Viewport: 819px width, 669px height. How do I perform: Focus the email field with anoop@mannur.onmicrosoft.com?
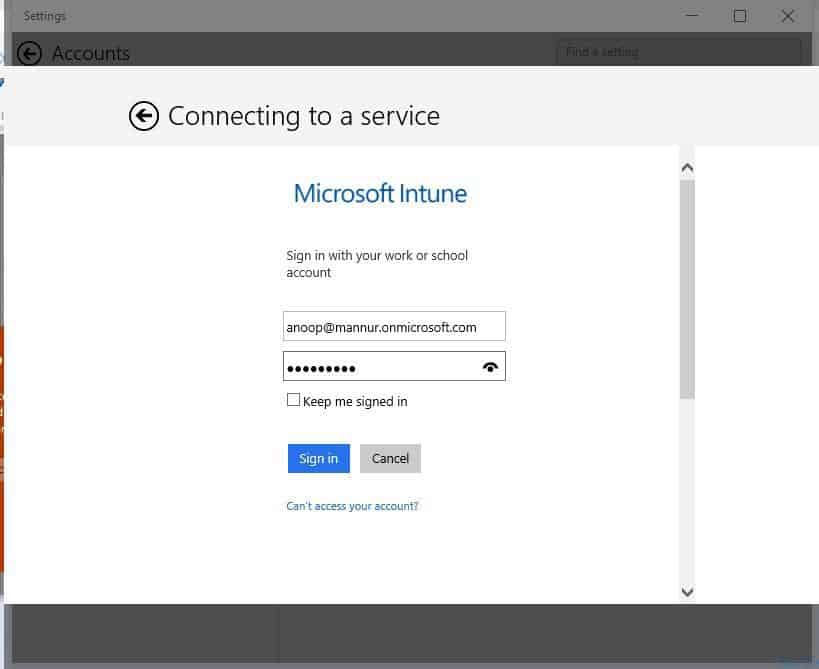394,326
